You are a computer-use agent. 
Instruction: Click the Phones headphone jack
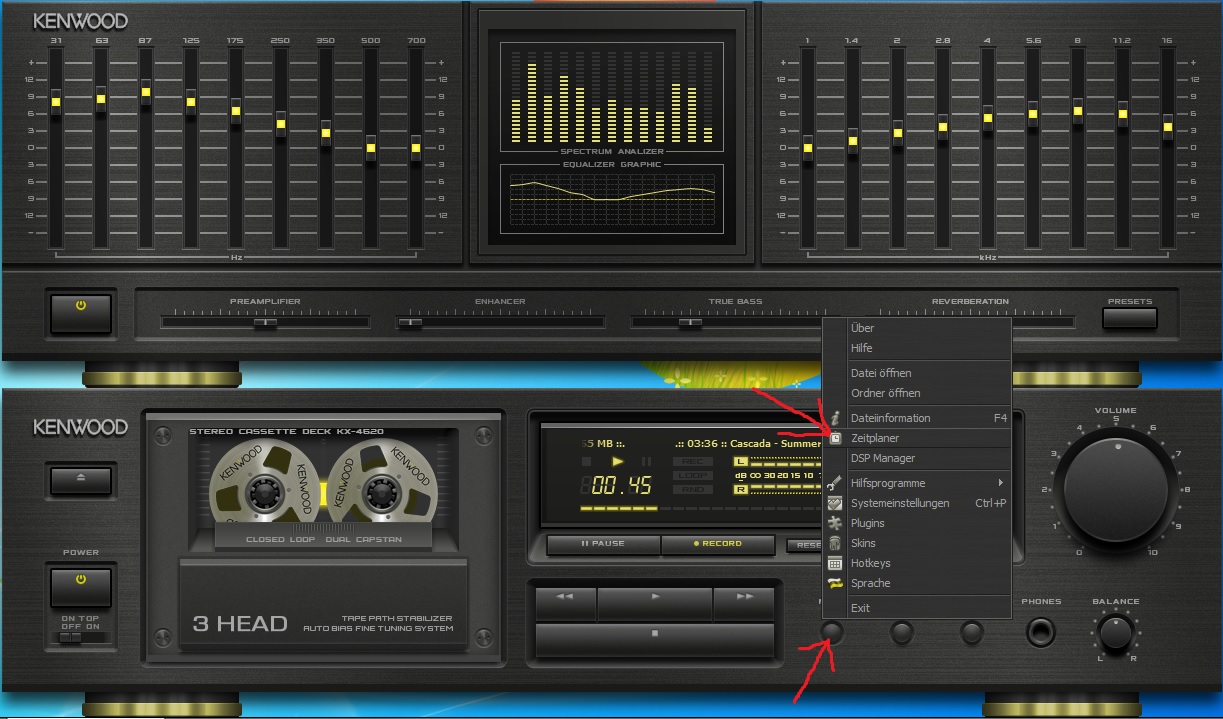pos(1041,632)
